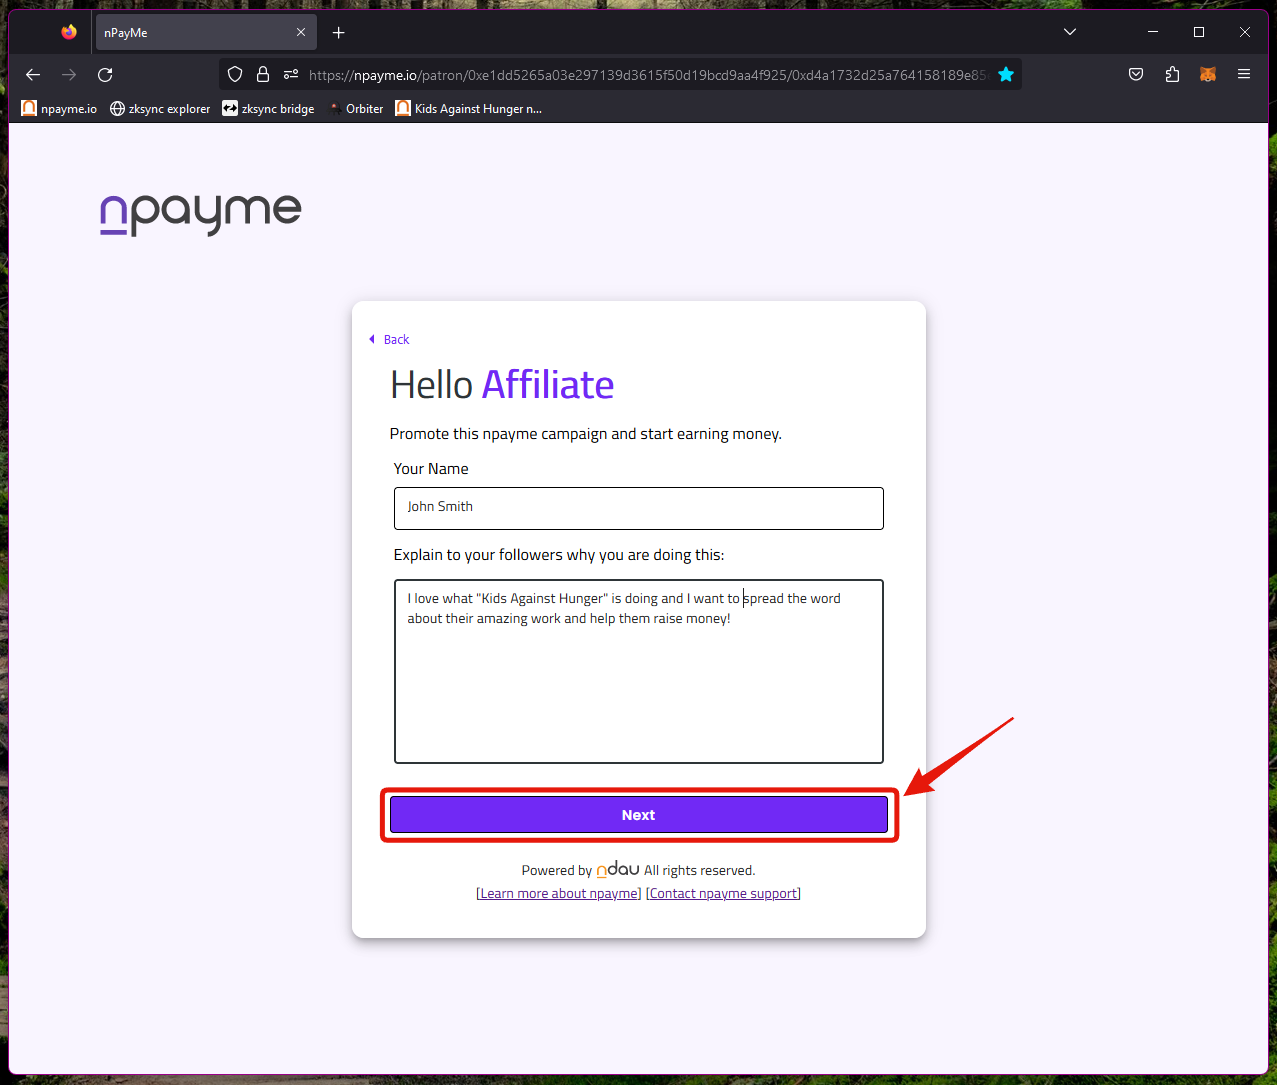Image resolution: width=1277 pixels, height=1085 pixels.
Task: Click the Back link on the form
Action: click(x=389, y=339)
